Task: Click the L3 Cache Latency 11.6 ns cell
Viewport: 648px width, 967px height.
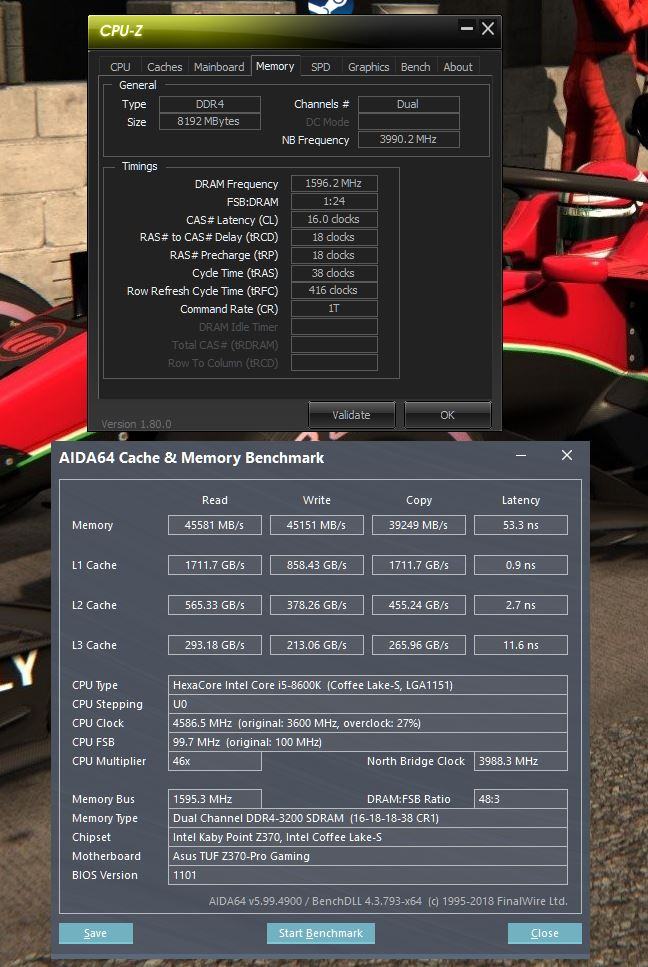Action: point(521,645)
